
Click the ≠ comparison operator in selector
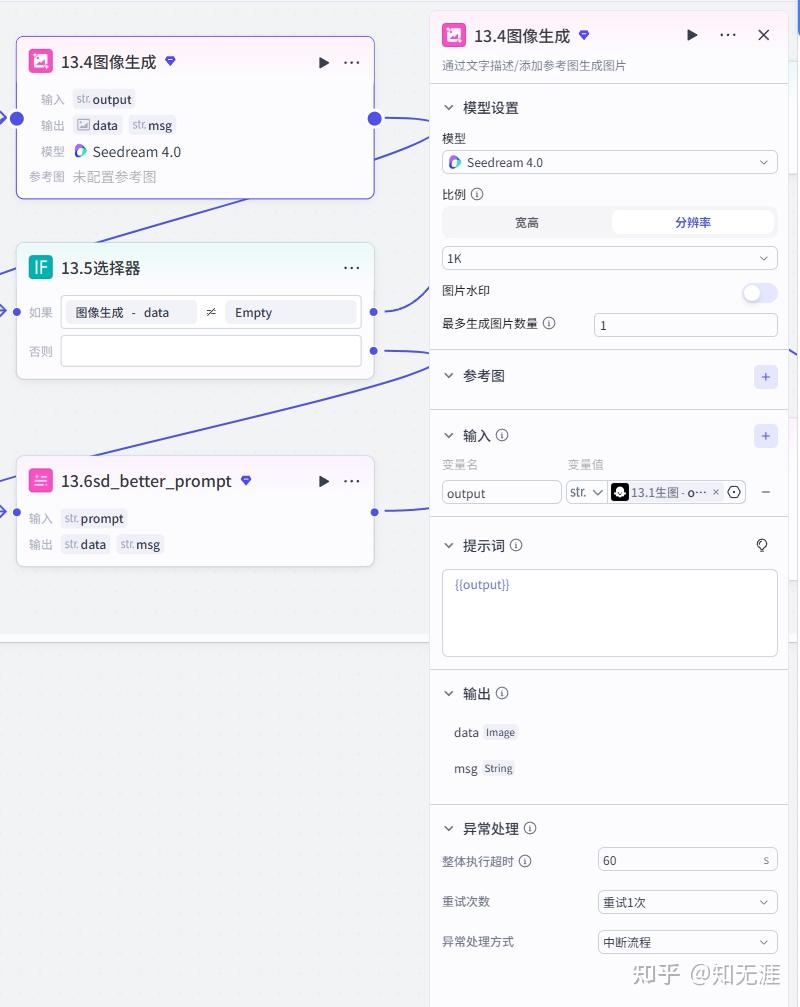(211, 312)
